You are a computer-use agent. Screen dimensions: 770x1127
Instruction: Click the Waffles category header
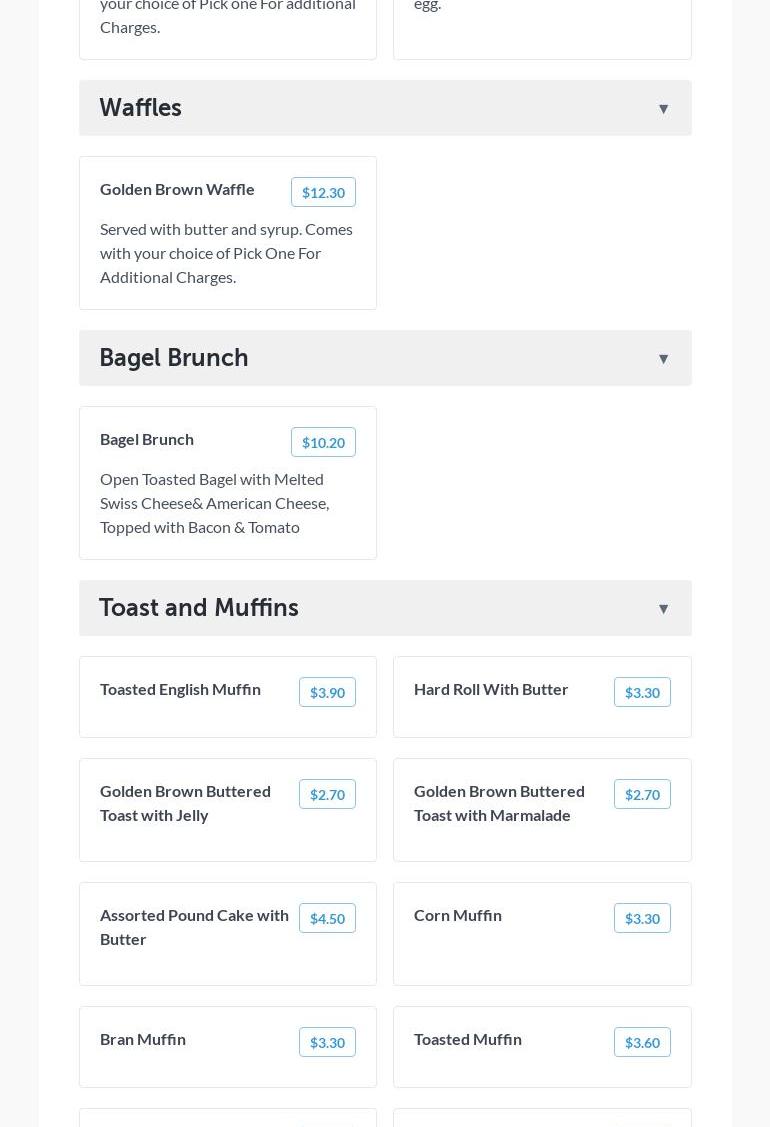(141, 108)
